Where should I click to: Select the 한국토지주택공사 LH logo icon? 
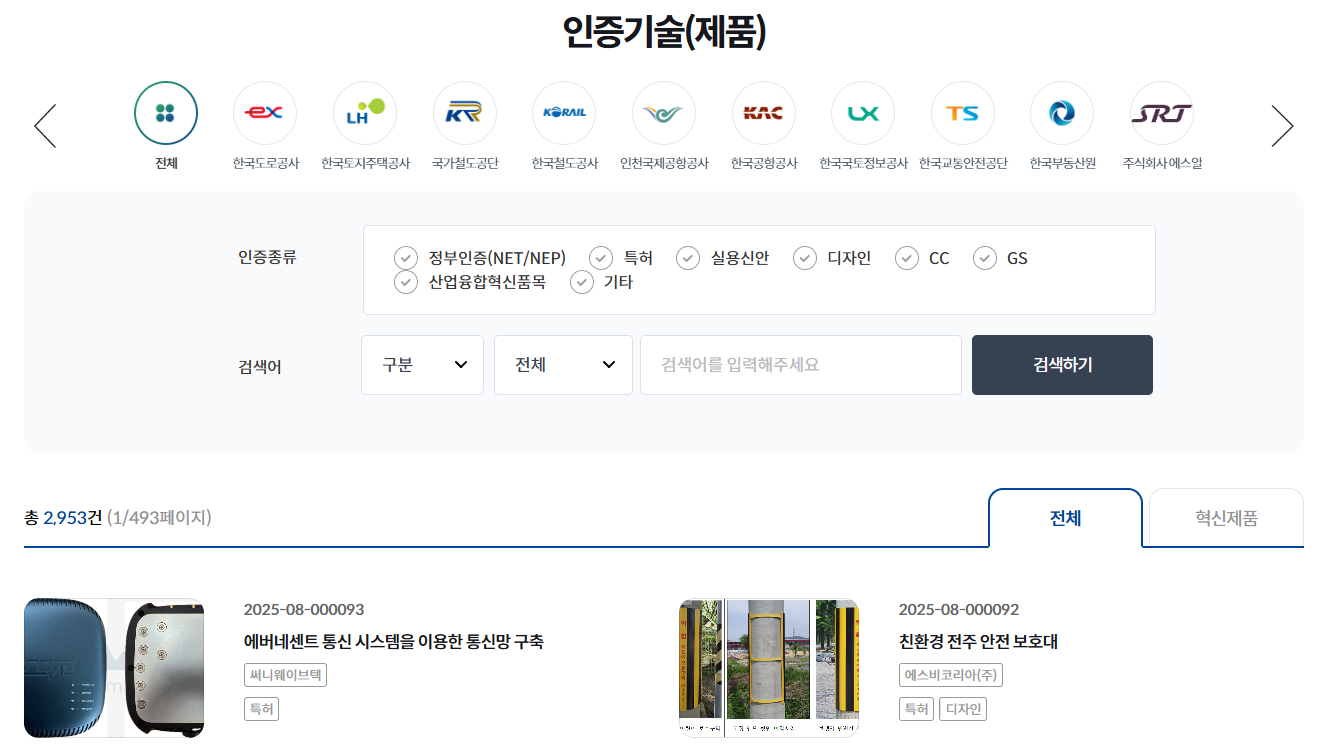(x=365, y=113)
